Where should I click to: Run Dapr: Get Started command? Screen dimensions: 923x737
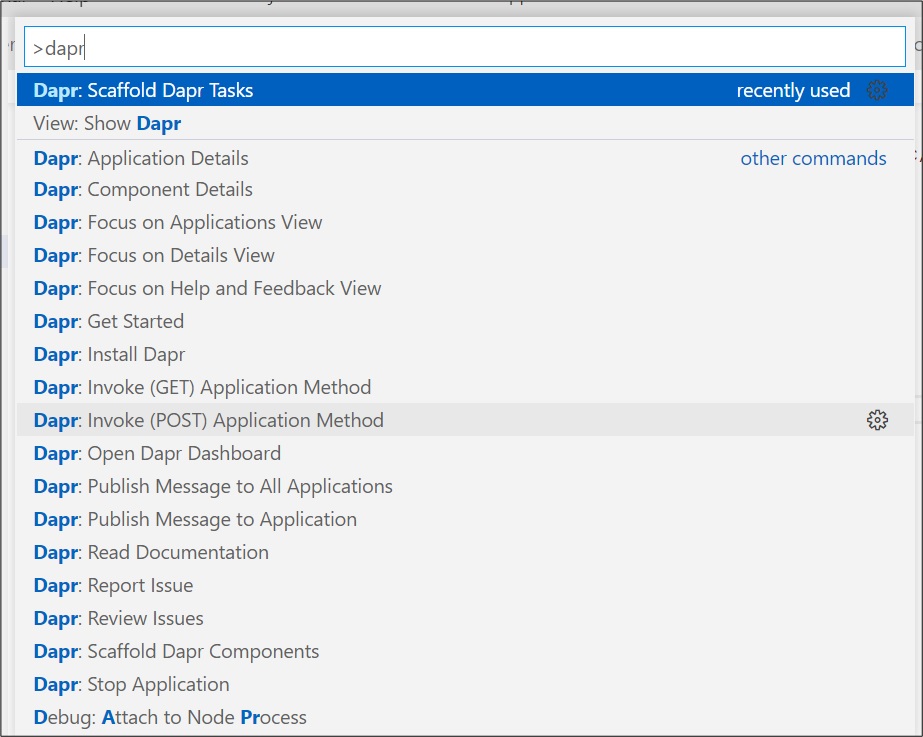click(x=109, y=321)
